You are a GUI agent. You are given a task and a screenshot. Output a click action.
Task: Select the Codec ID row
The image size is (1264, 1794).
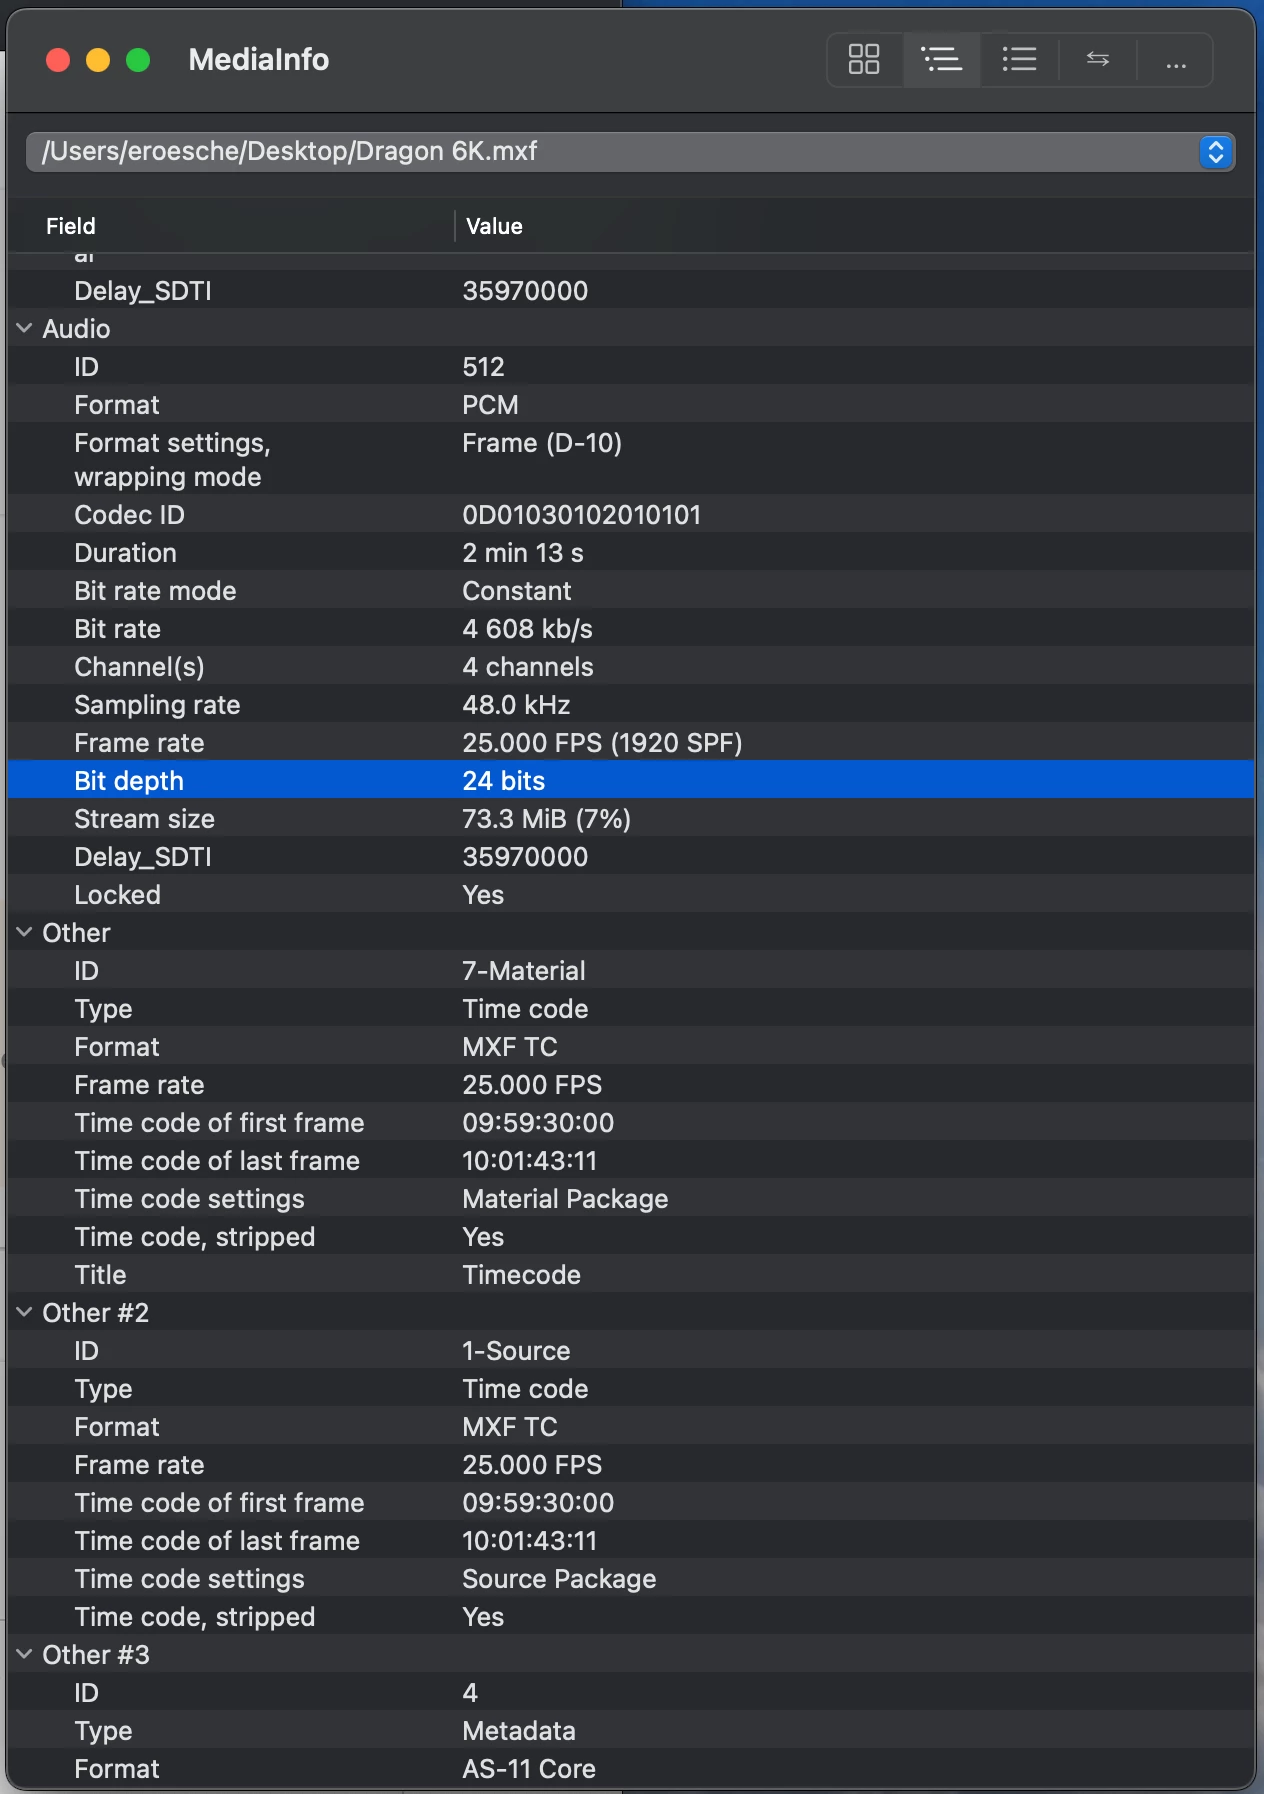coord(631,514)
